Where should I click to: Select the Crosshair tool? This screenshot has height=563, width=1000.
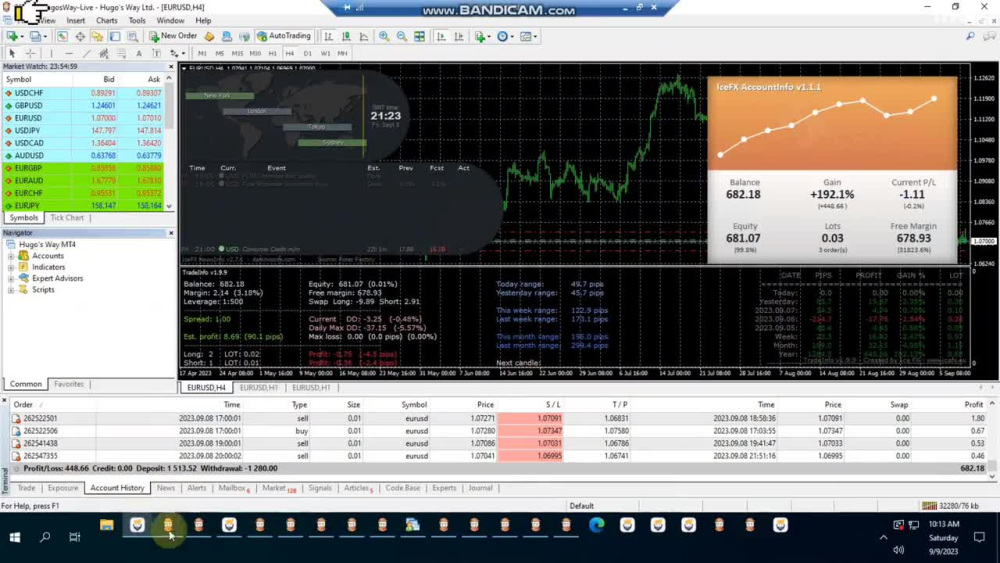tap(29, 54)
